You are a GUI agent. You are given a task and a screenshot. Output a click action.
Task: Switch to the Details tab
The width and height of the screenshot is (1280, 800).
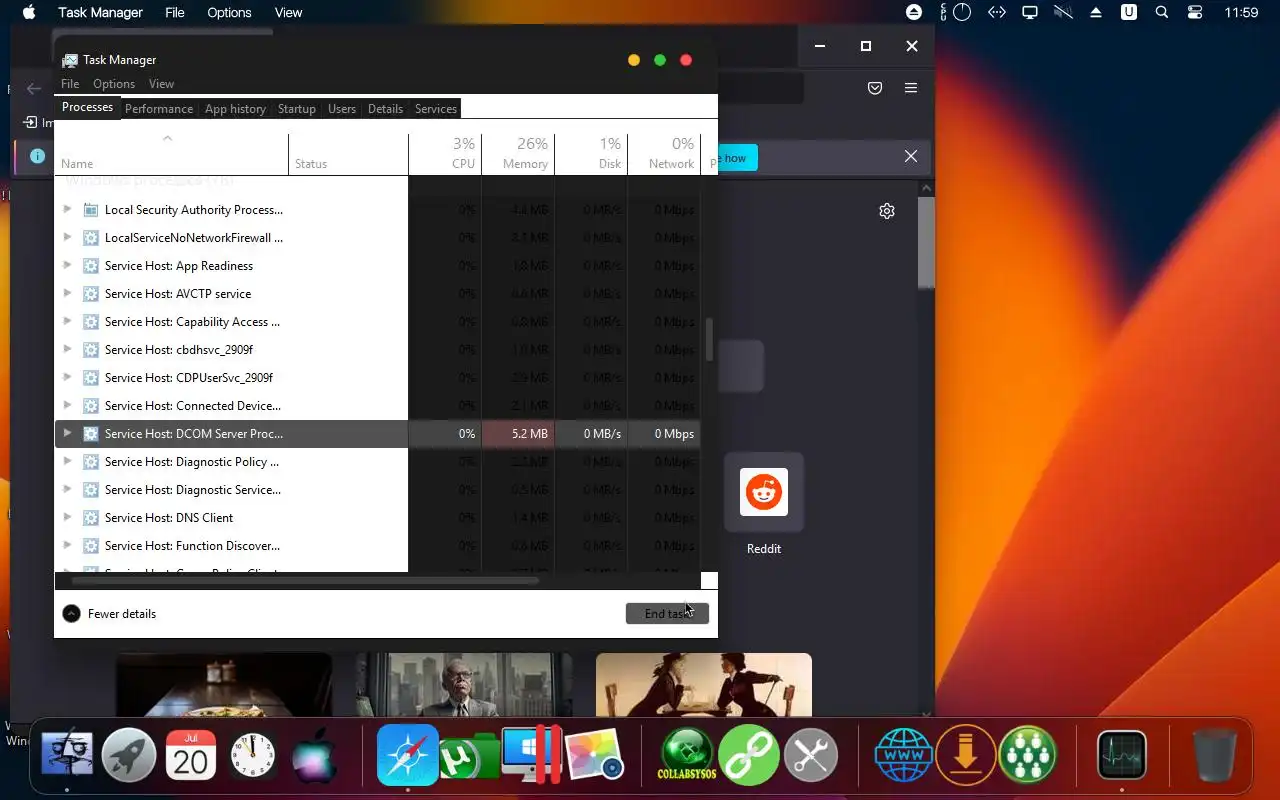385,109
